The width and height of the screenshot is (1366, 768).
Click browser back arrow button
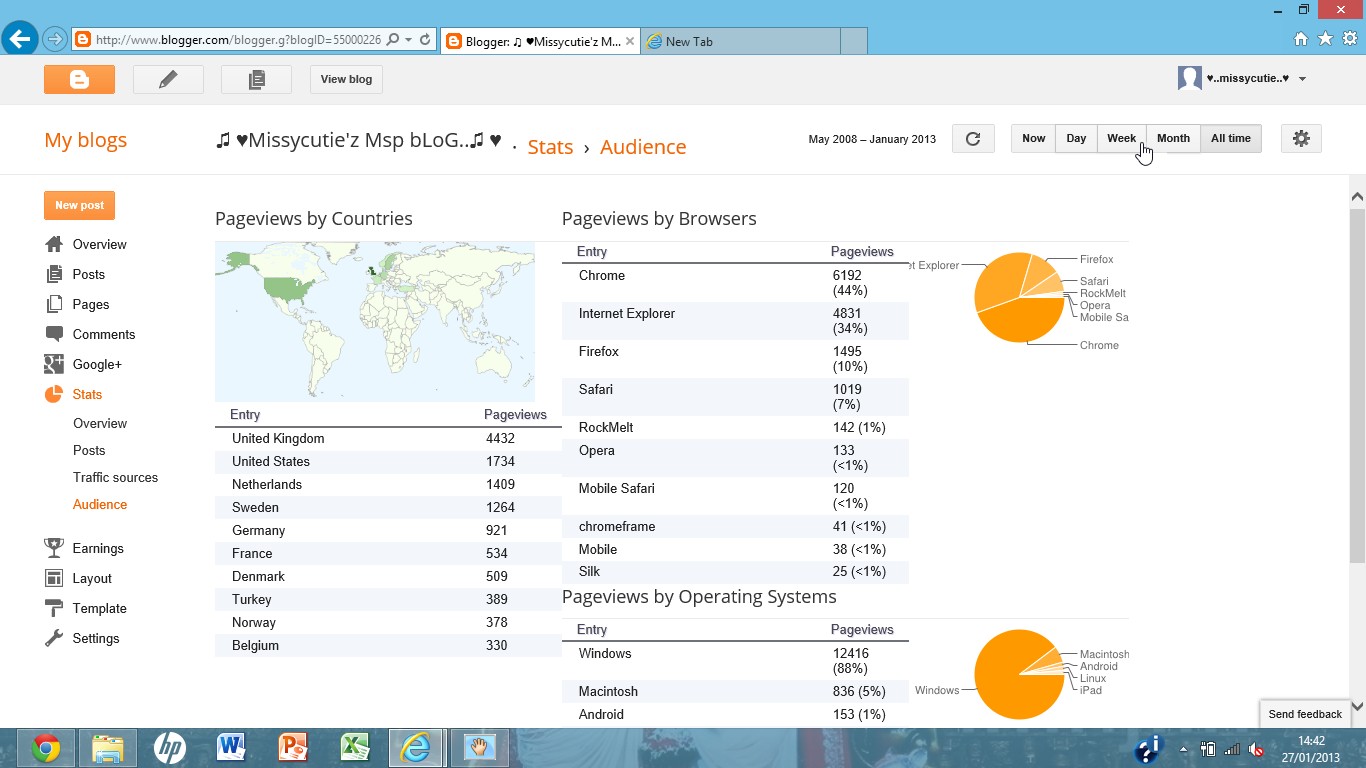(20, 40)
